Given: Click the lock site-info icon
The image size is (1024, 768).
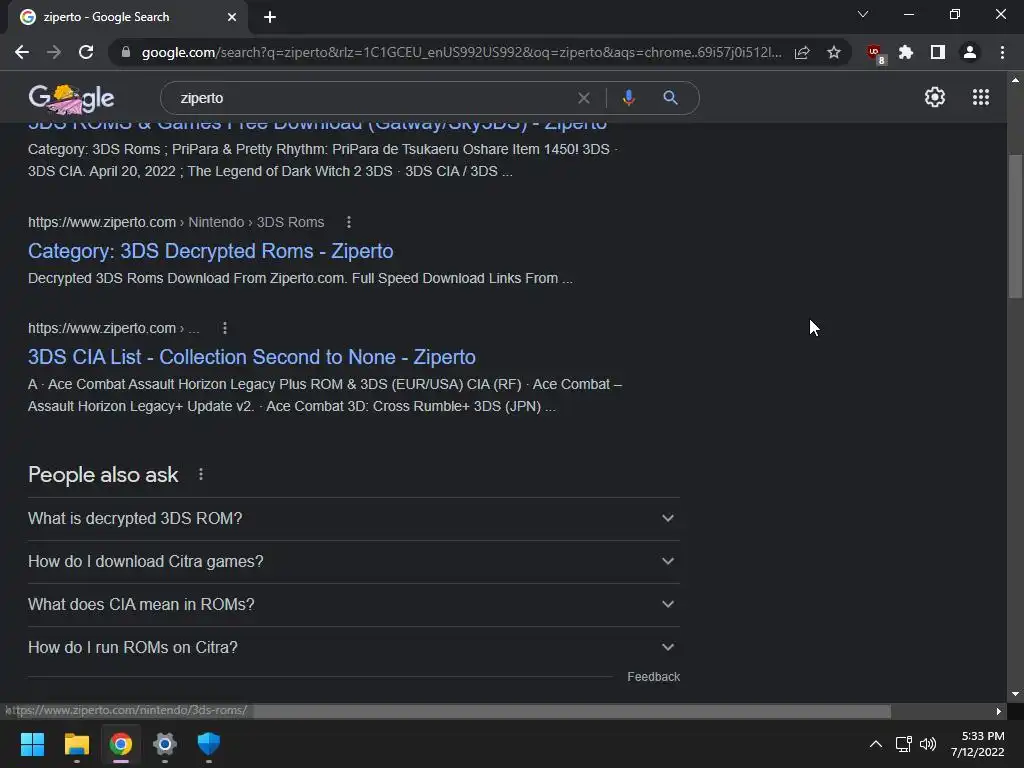Looking at the screenshot, I should click(126, 52).
